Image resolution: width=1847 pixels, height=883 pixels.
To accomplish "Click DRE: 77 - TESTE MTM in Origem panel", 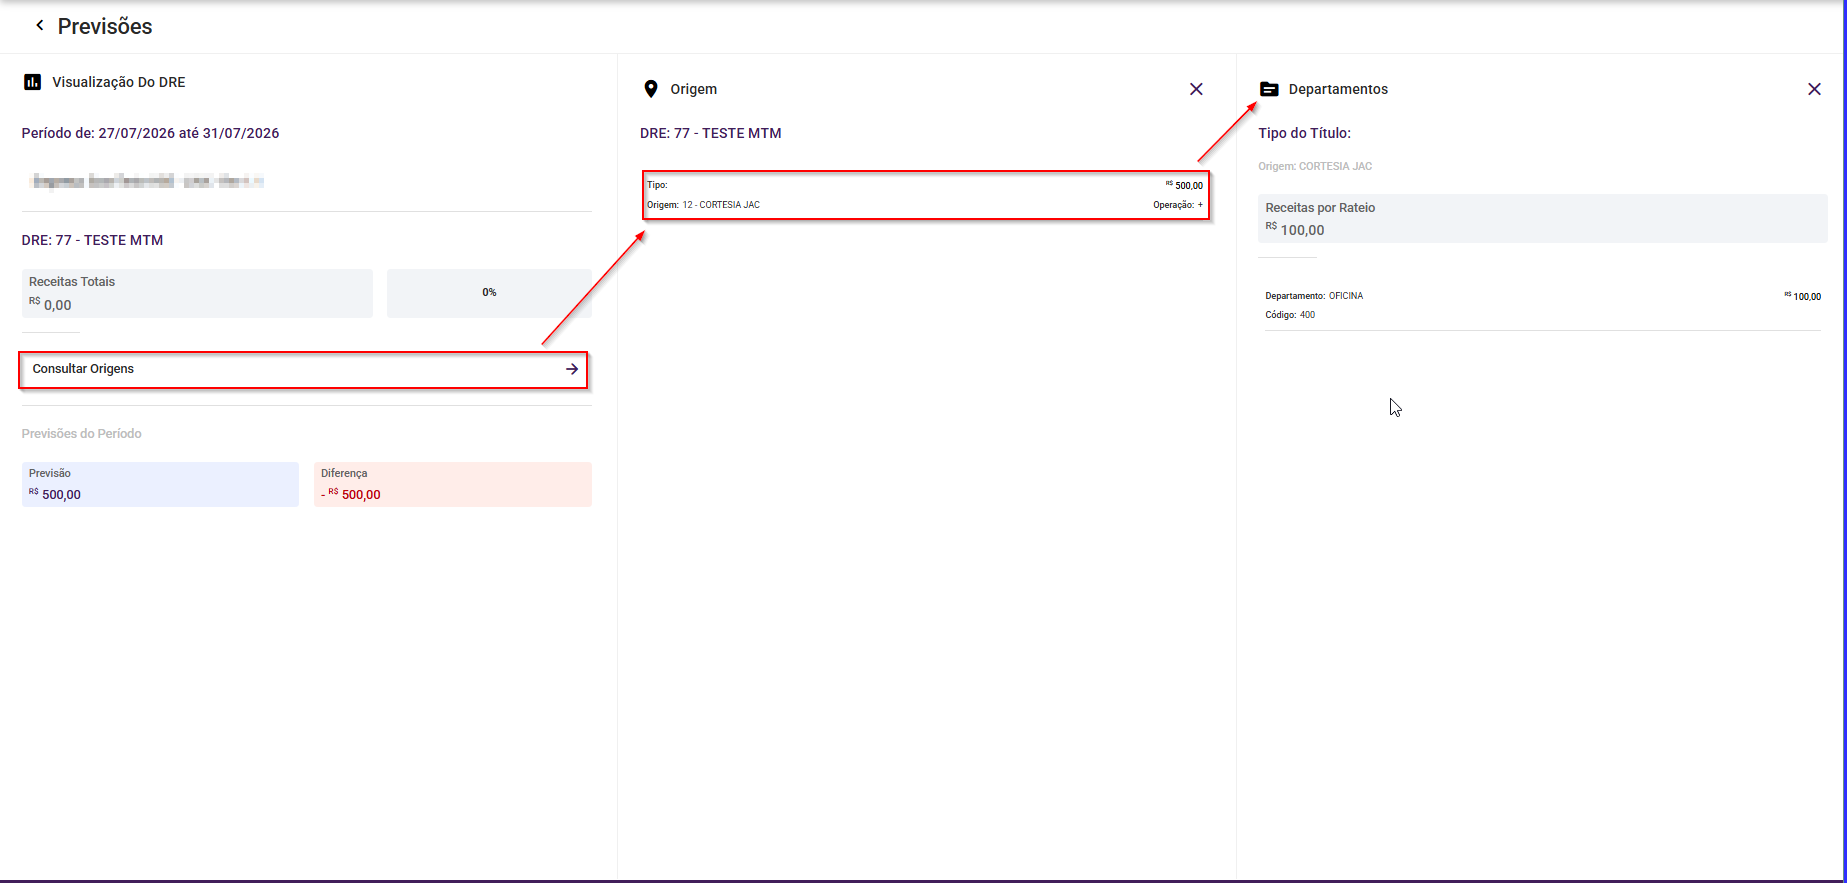I will 711,133.
